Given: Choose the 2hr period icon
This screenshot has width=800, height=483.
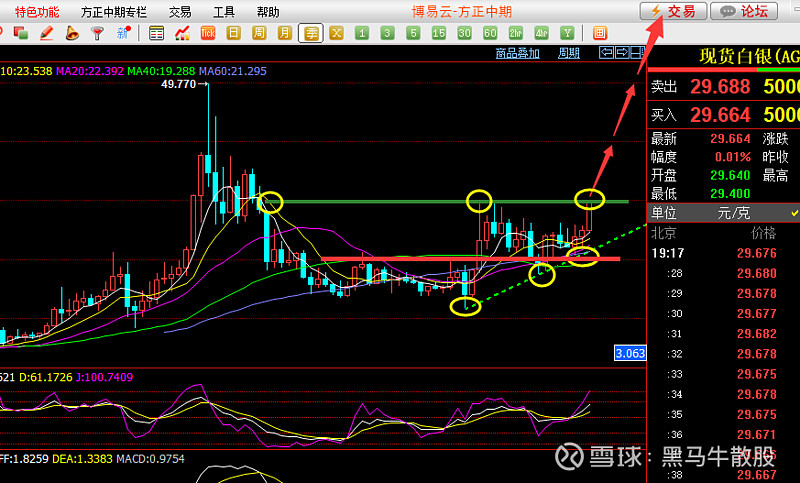Looking at the screenshot, I should (516, 33).
